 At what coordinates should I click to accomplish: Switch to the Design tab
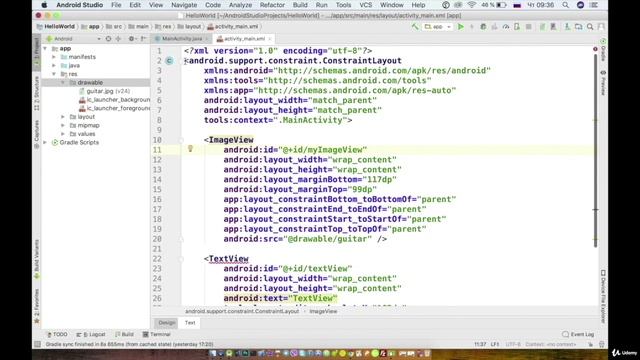(167, 323)
